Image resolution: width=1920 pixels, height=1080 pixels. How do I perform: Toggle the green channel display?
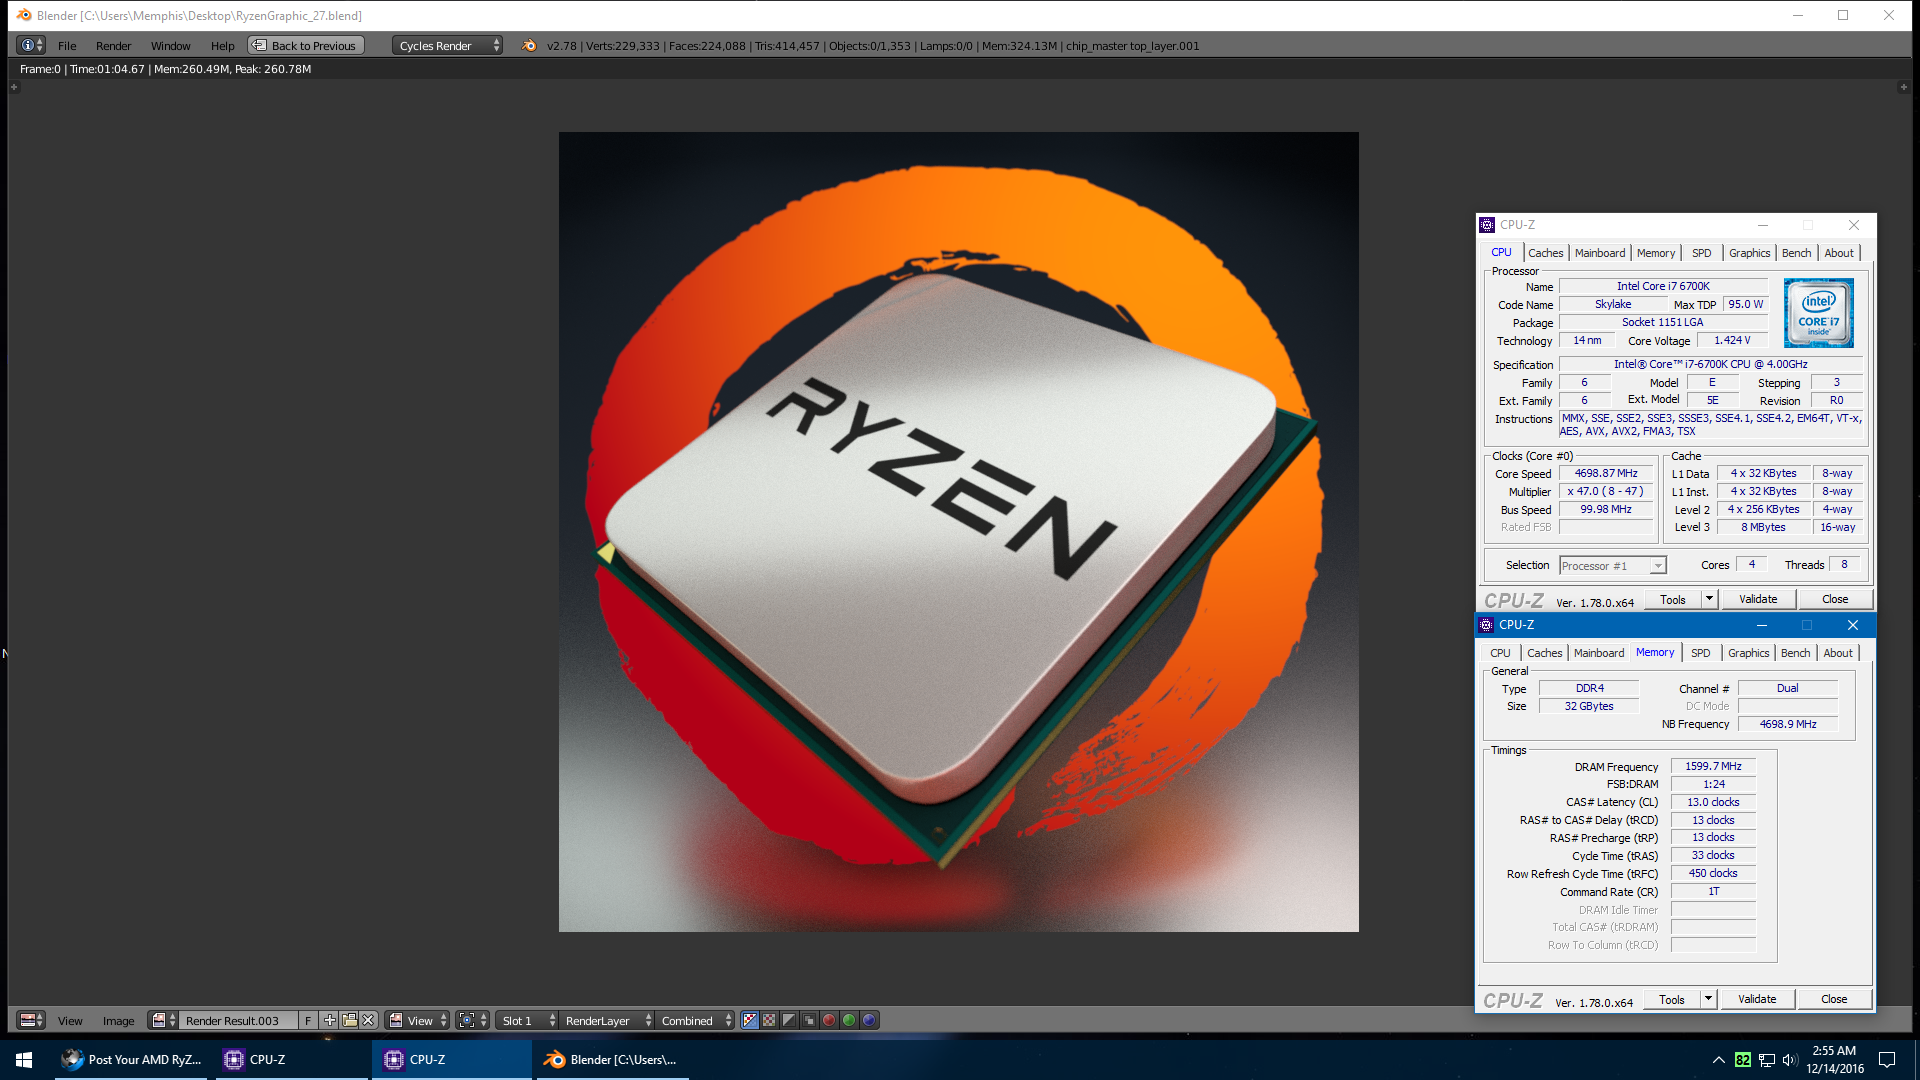[849, 1020]
